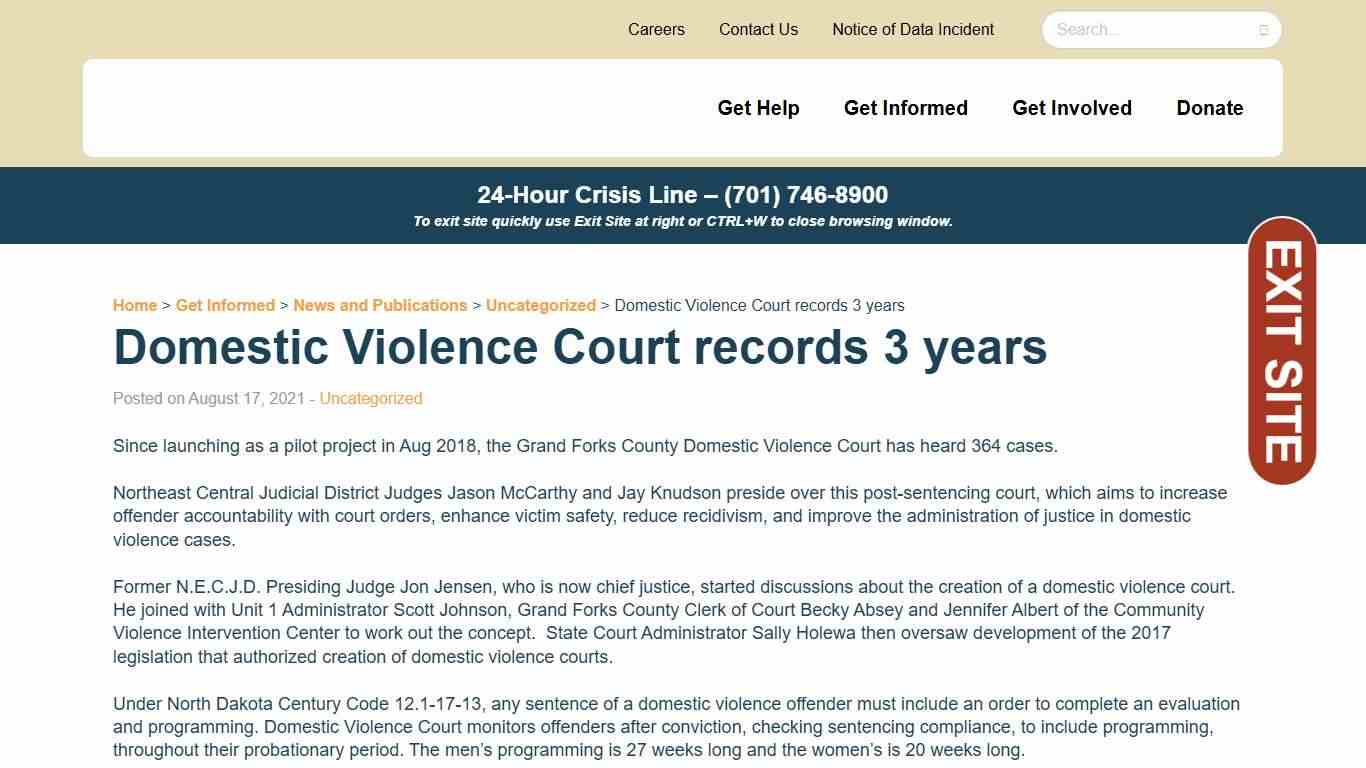View the Notice of Data Incident
The height and width of the screenshot is (768, 1366).
912,29
